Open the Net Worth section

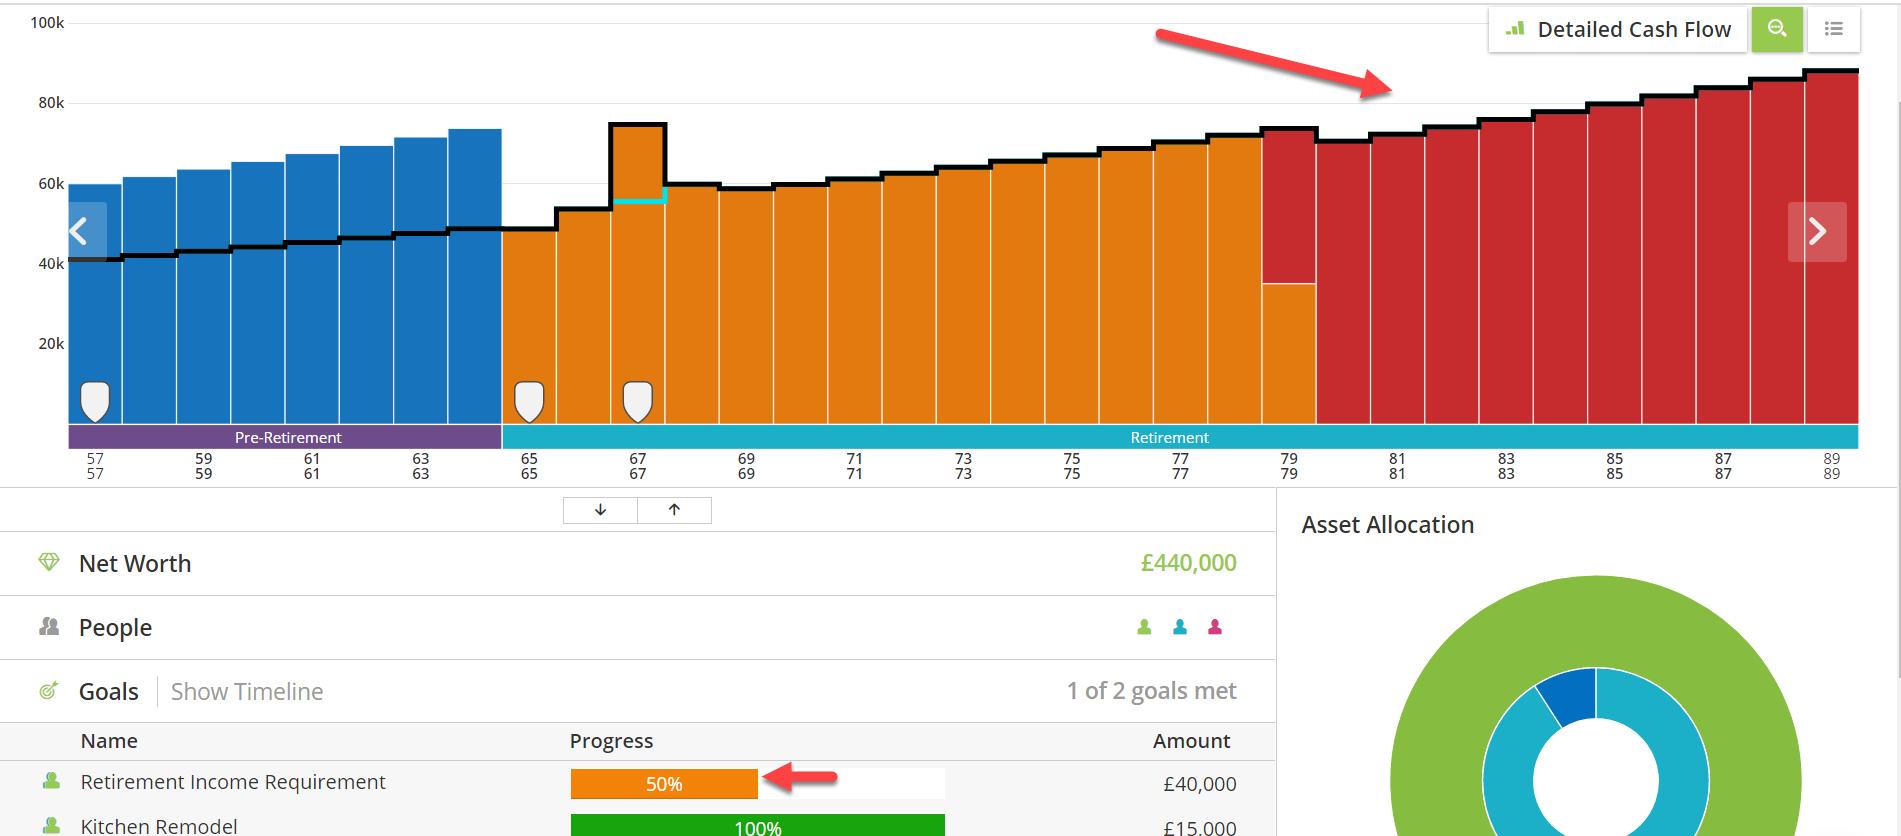135,564
